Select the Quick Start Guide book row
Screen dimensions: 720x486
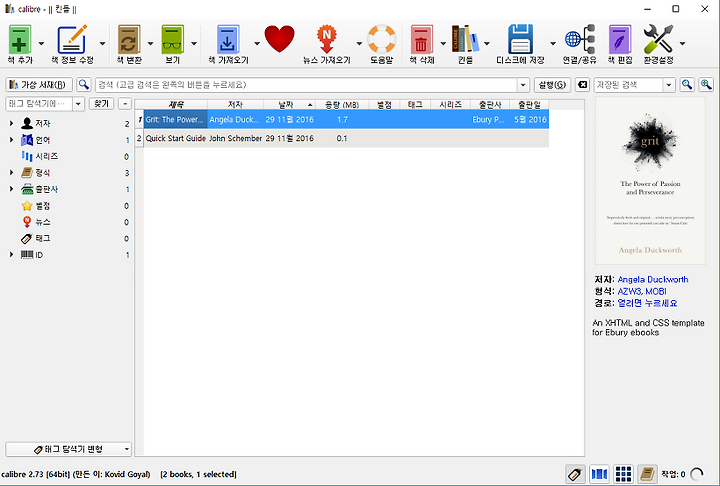342,138
